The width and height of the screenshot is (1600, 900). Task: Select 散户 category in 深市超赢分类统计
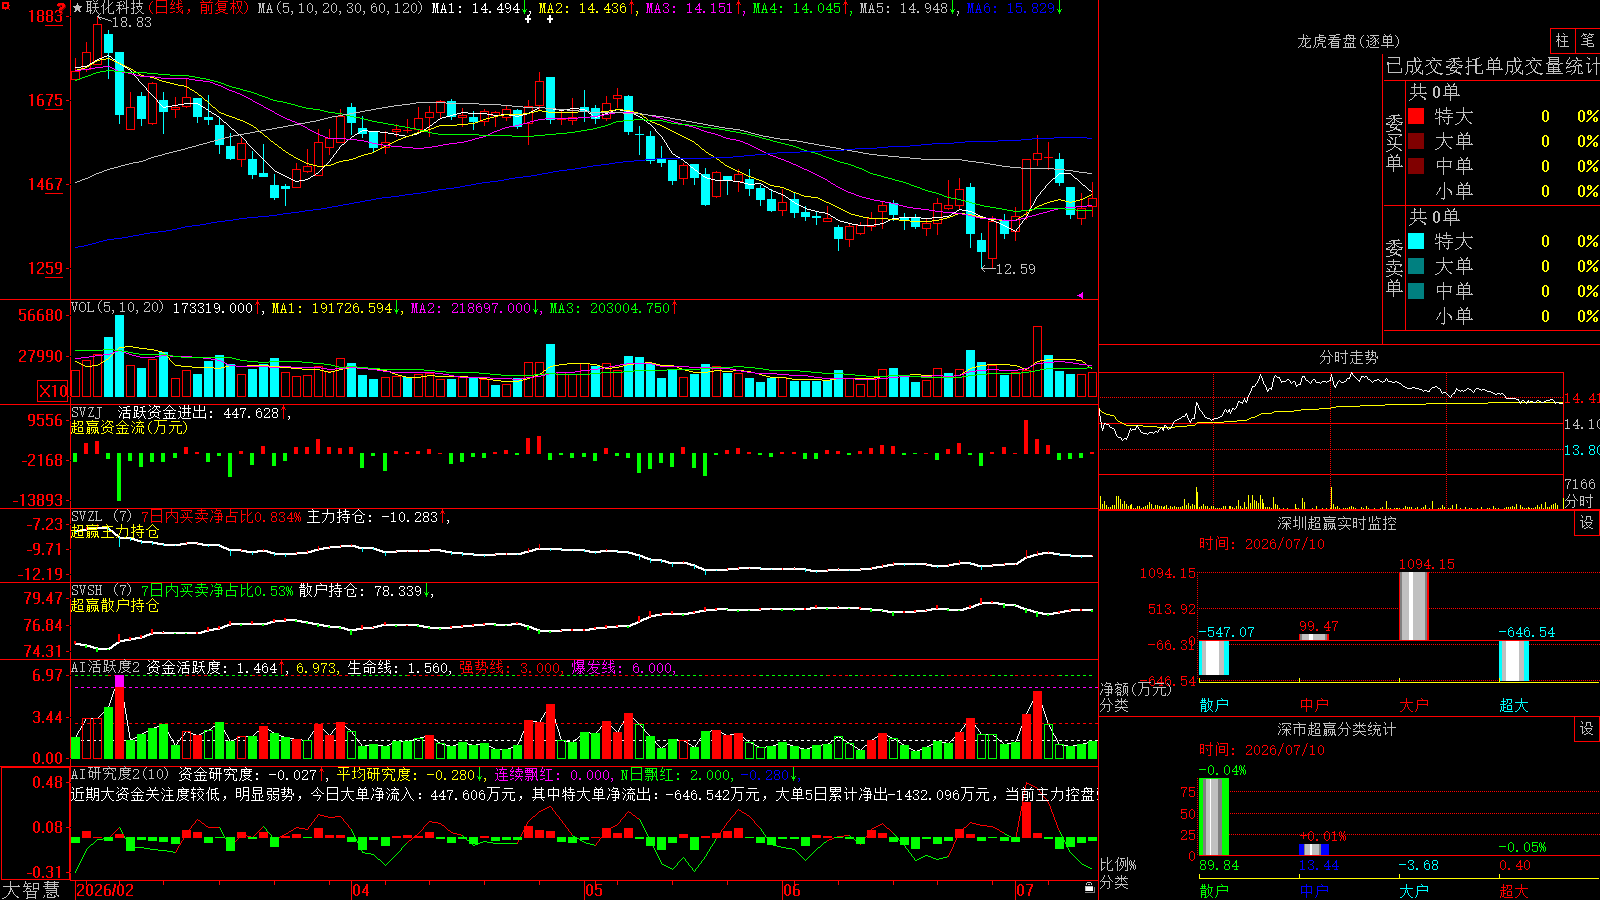pos(1214,891)
